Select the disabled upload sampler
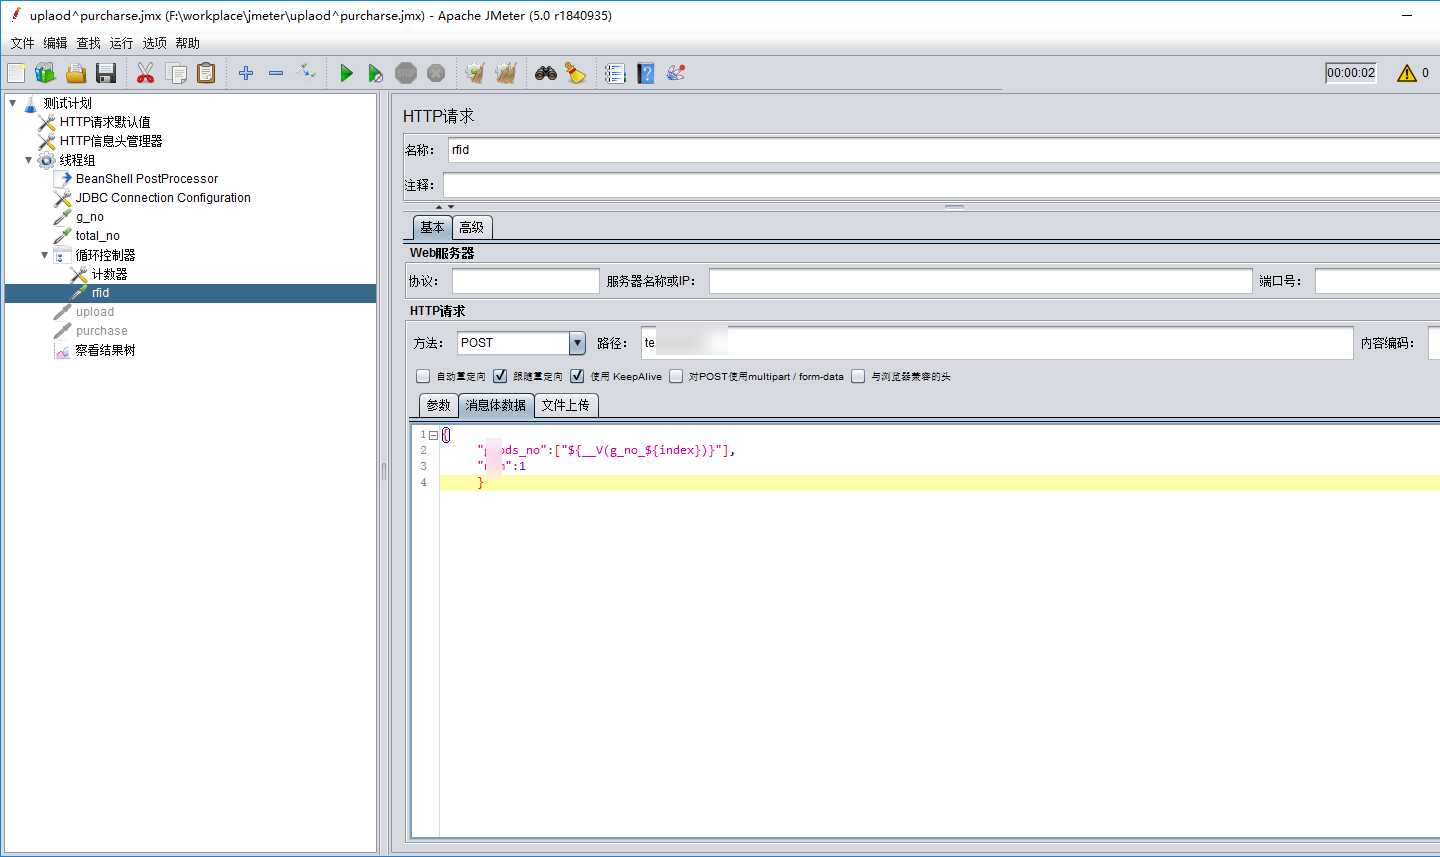 [95, 312]
